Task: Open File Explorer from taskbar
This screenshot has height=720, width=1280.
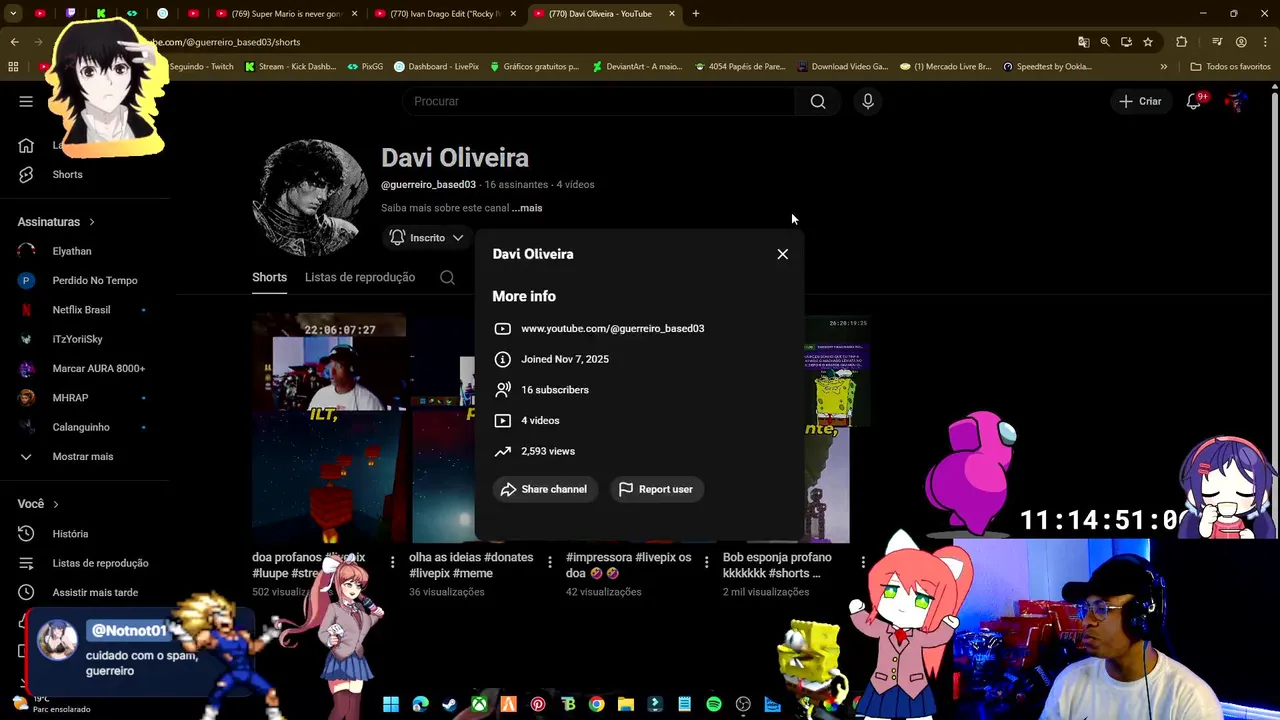Action: coord(626,704)
